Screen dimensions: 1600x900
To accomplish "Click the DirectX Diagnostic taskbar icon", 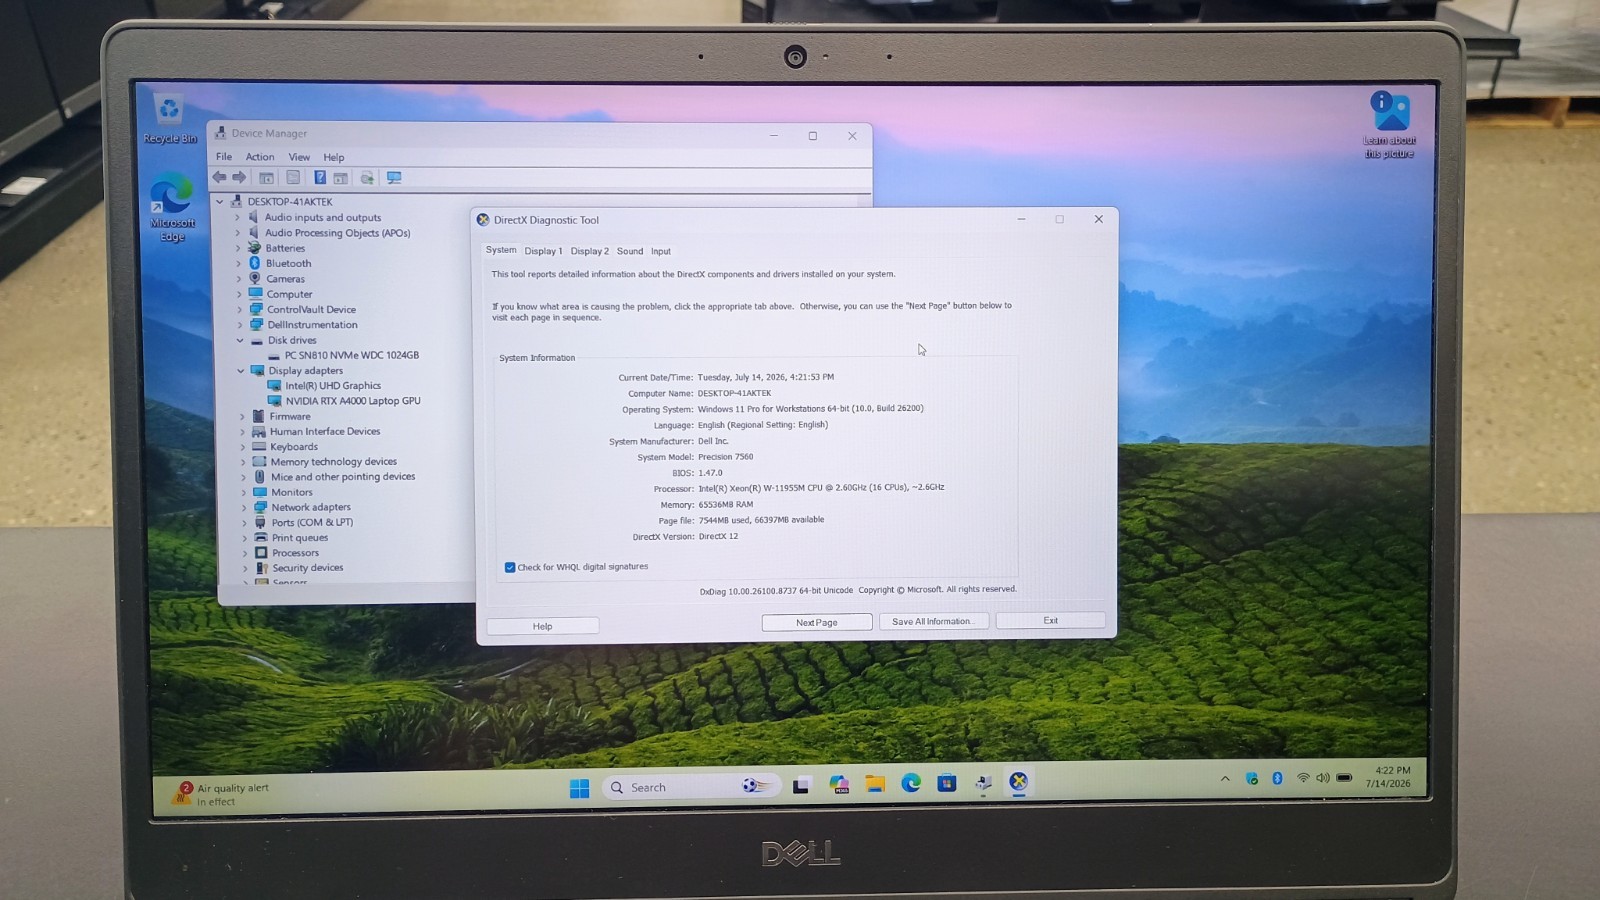I will 1018,782.
